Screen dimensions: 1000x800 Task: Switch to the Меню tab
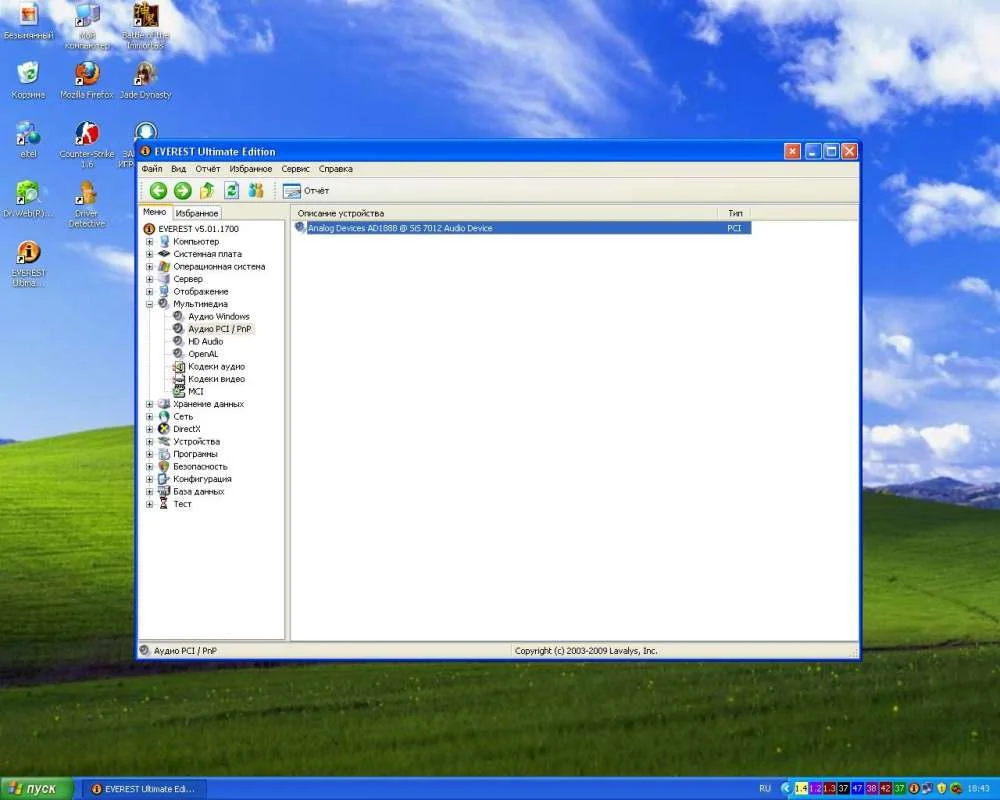[x=154, y=212]
